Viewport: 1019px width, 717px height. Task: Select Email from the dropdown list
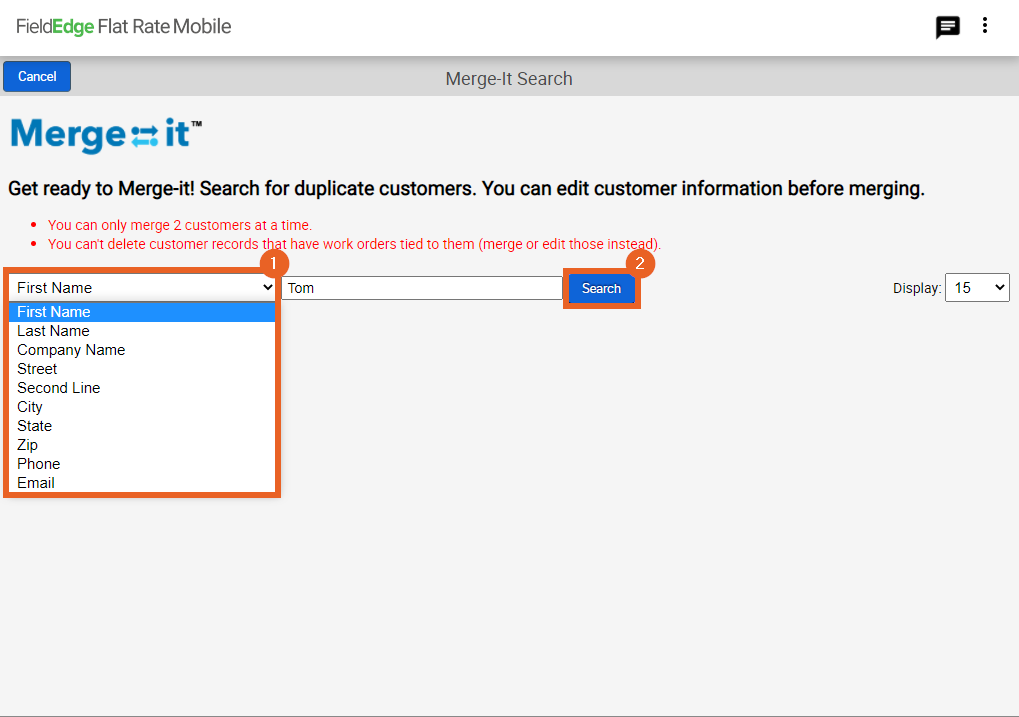pyautogui.click(x=36, y=483)
